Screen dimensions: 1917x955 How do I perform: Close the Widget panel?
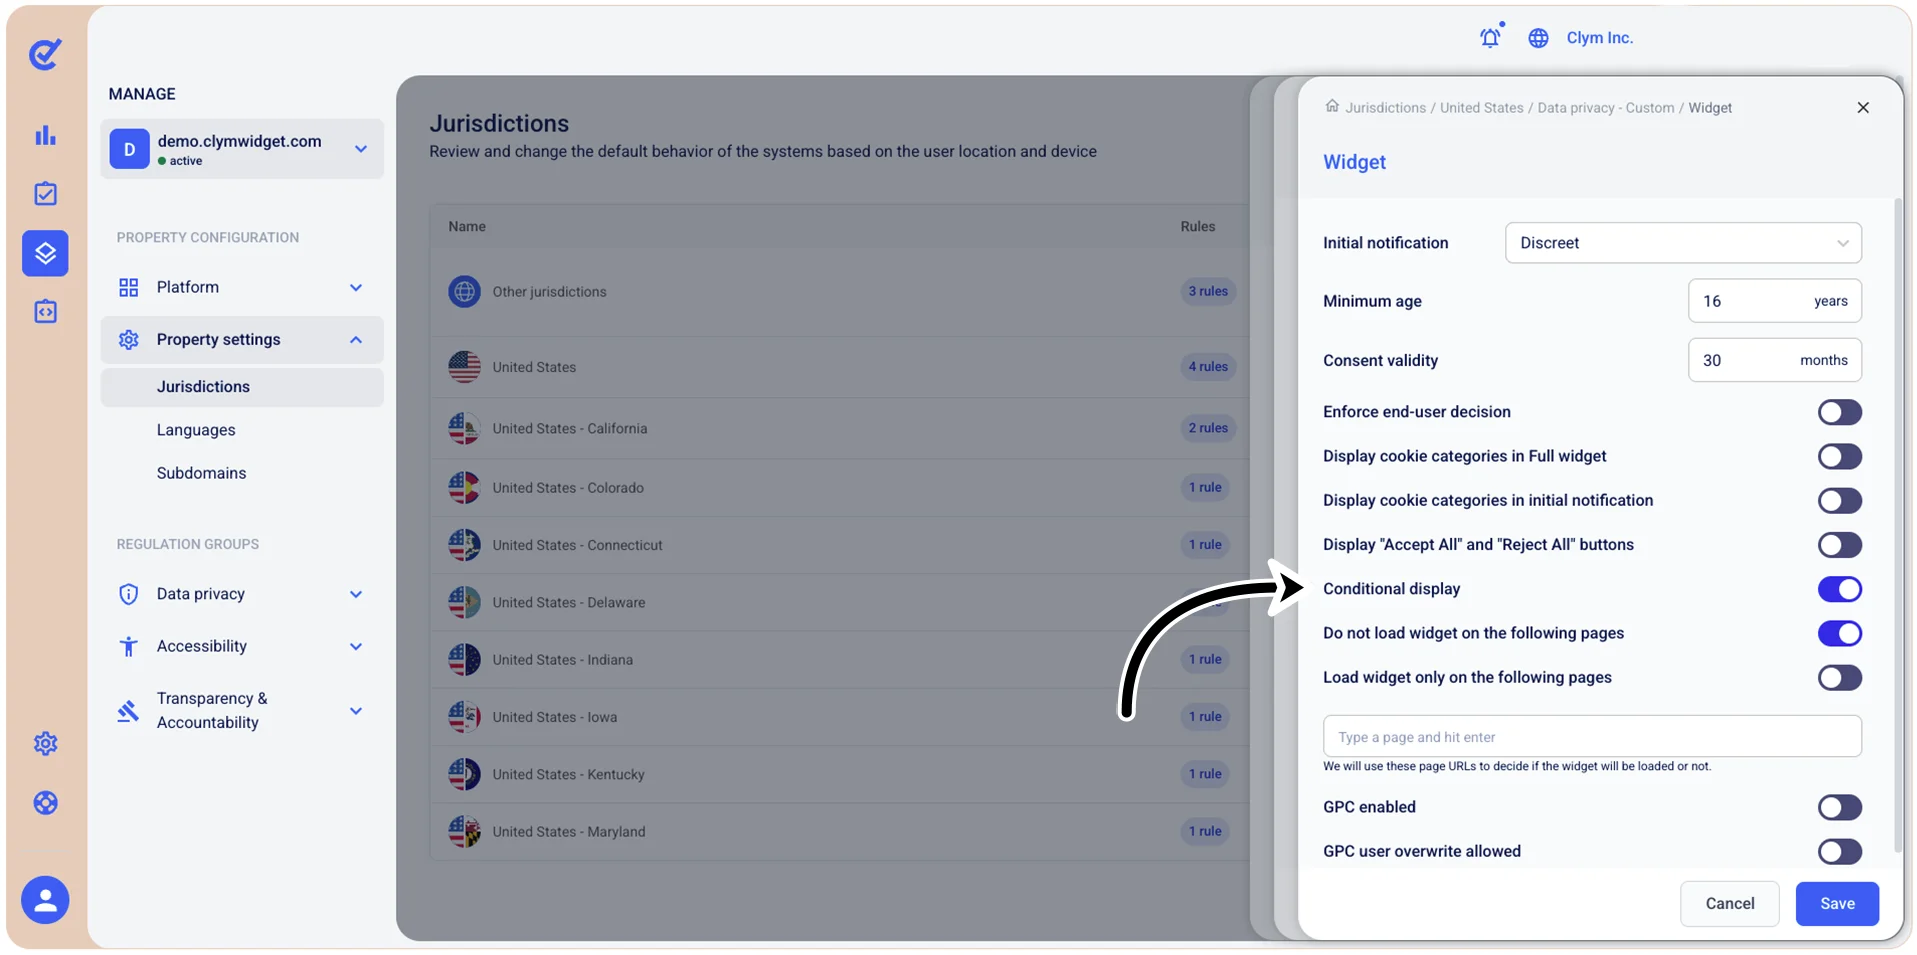1863,107
